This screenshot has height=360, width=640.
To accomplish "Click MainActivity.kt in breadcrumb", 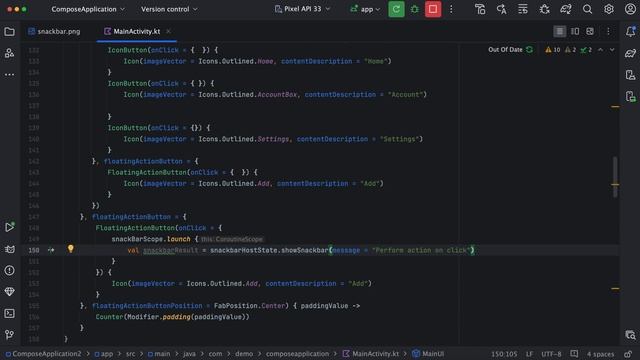I will click(371, 354).
